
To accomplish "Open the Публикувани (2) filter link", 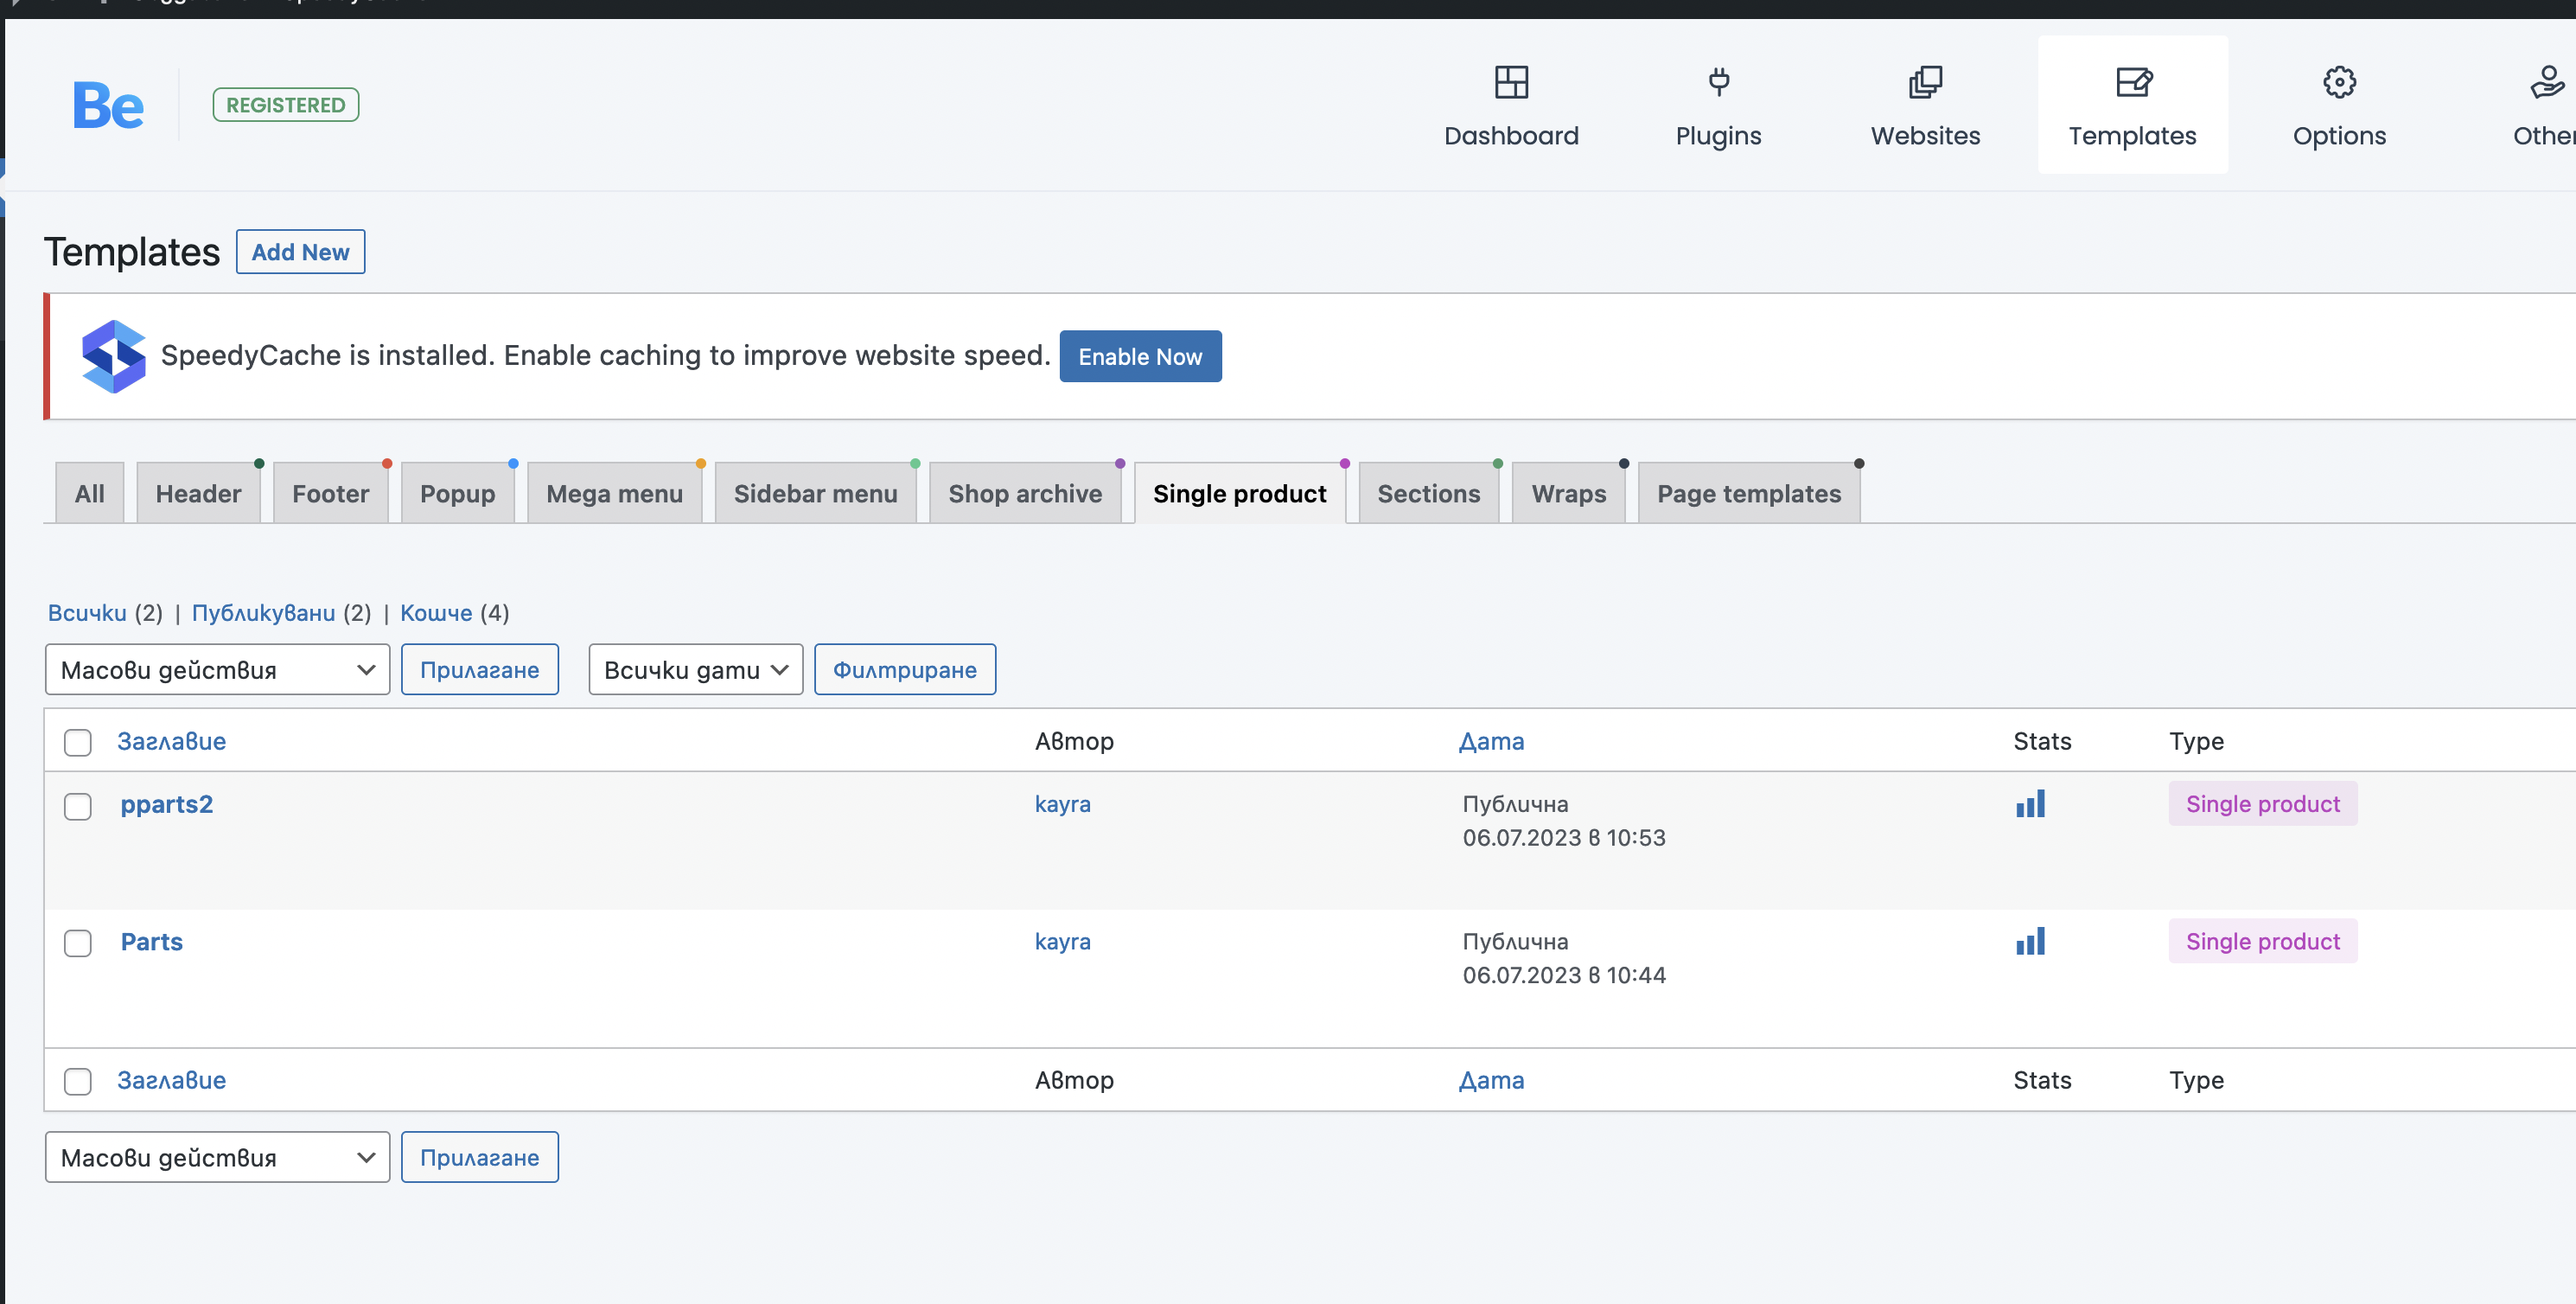I will (x=263, y=612).
